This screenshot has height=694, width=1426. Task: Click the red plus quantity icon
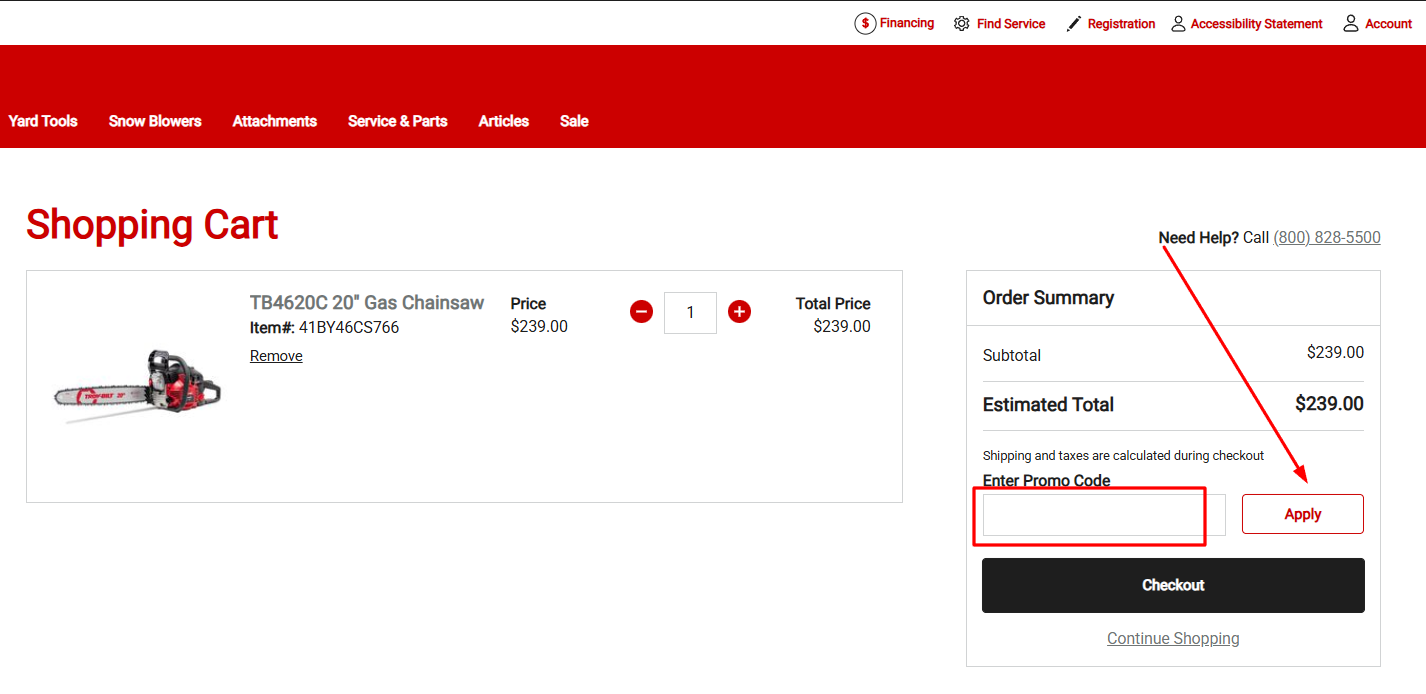[x=739, y=311]
